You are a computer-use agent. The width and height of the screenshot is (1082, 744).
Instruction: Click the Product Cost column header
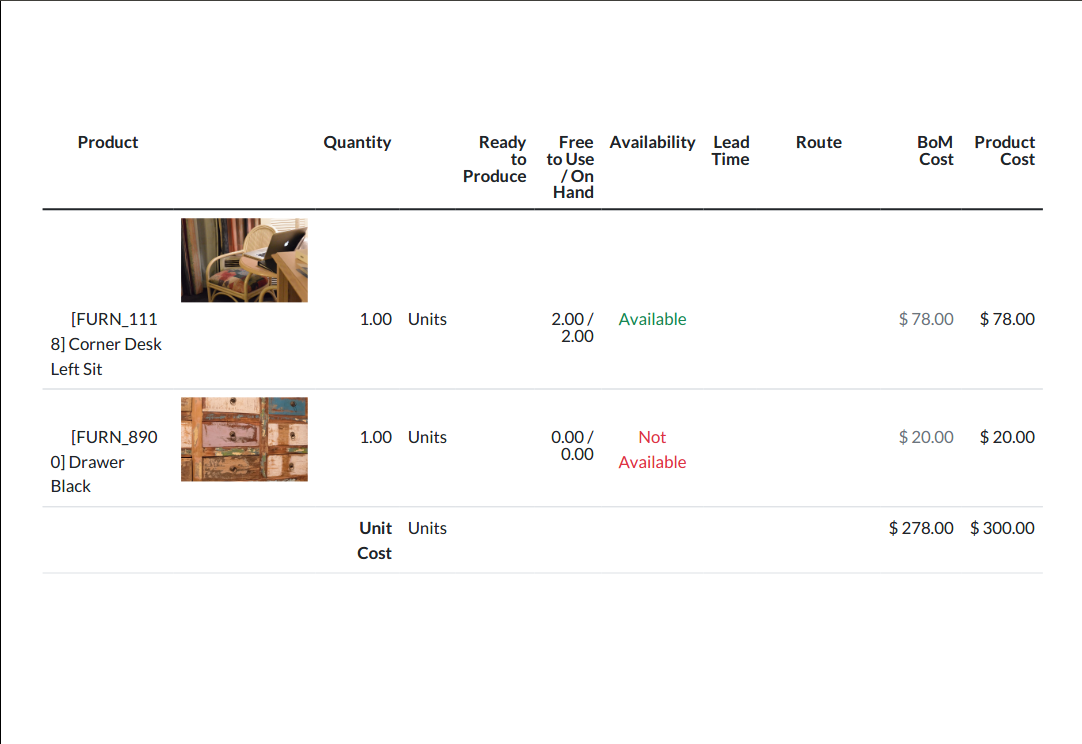[1005, 150]
